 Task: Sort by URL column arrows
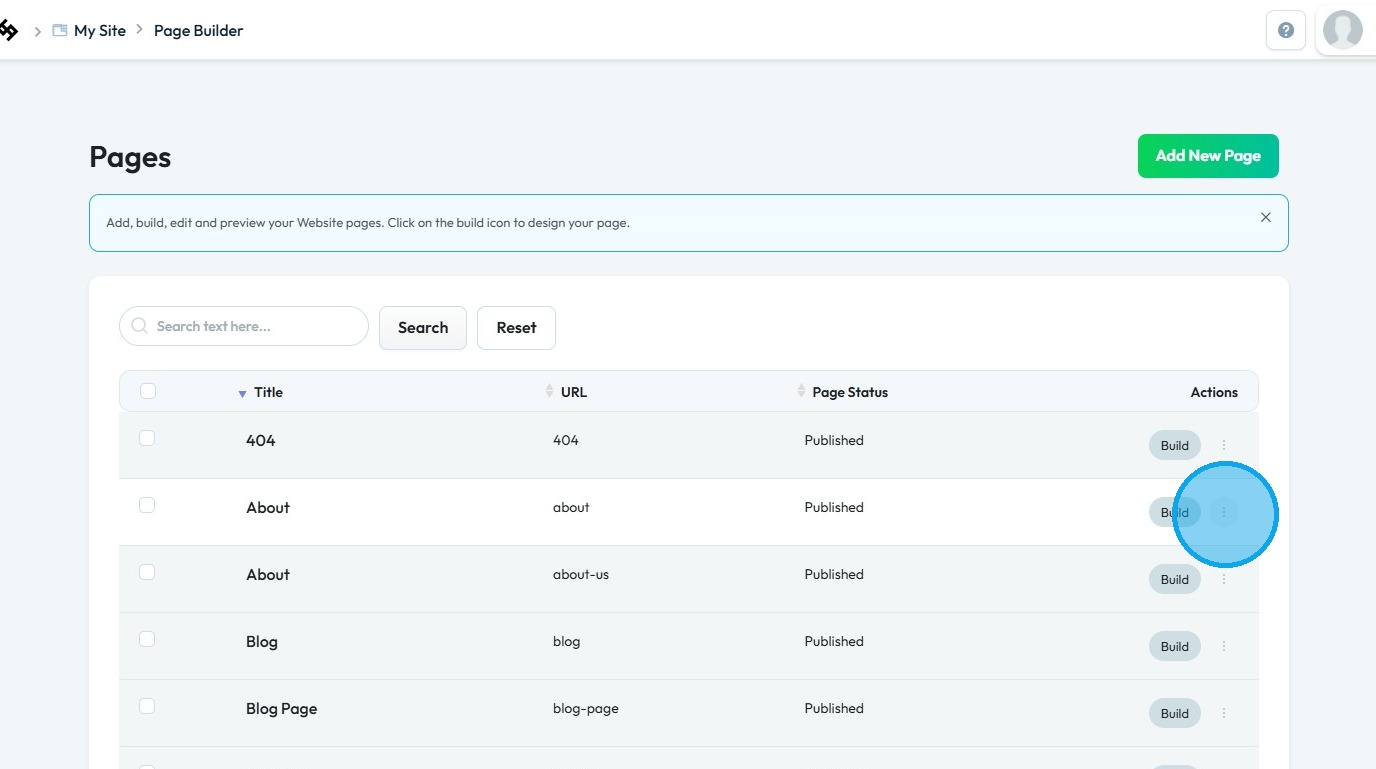(549, 391)
